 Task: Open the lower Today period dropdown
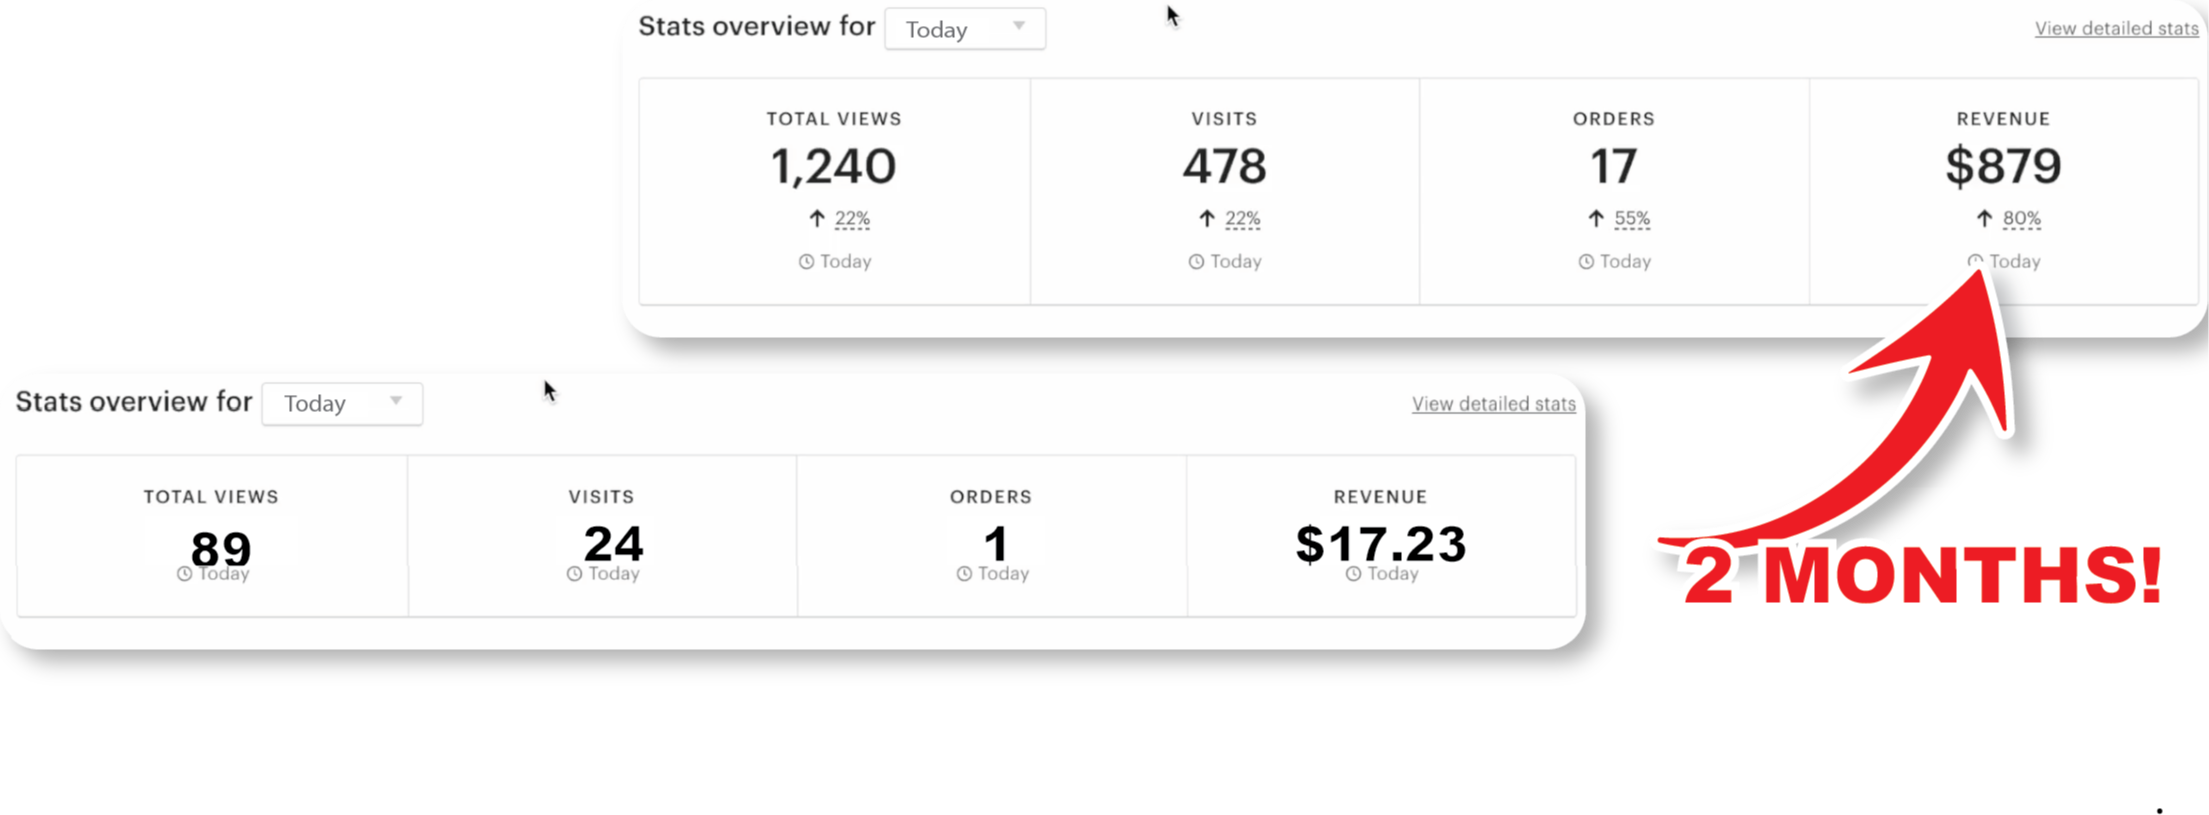(342, 404)
